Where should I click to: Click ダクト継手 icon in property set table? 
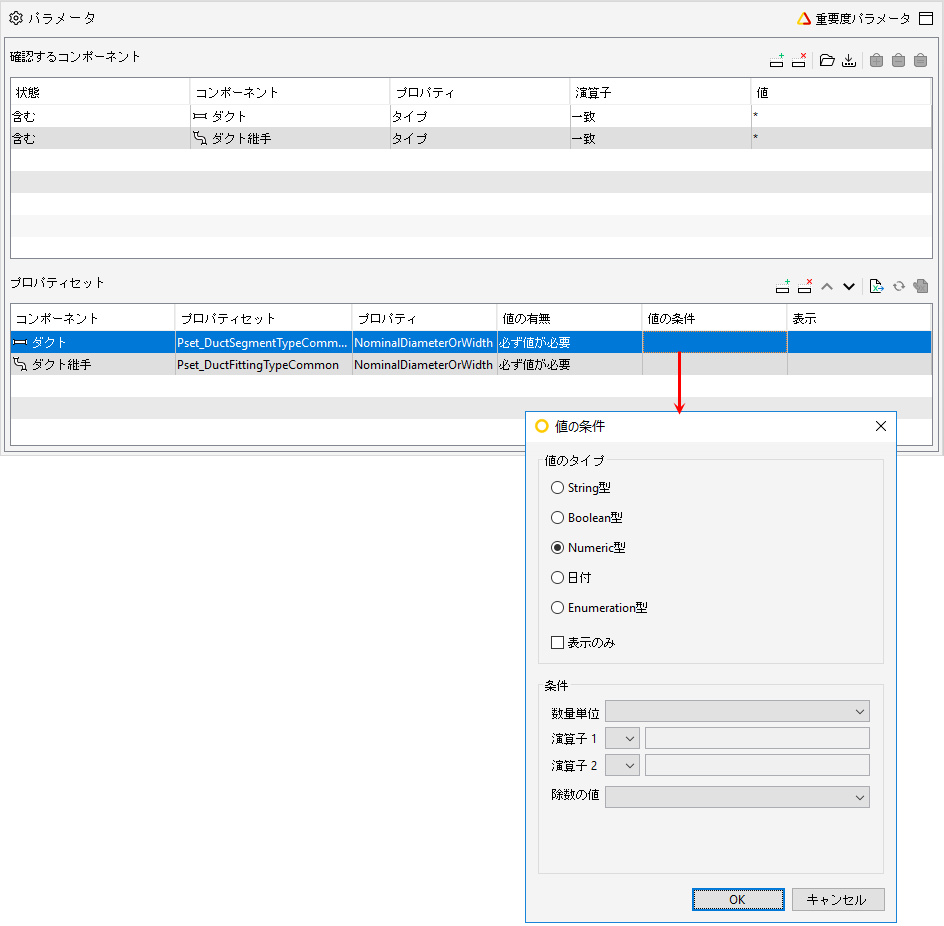pyautogui.click(x=20, y=364)
